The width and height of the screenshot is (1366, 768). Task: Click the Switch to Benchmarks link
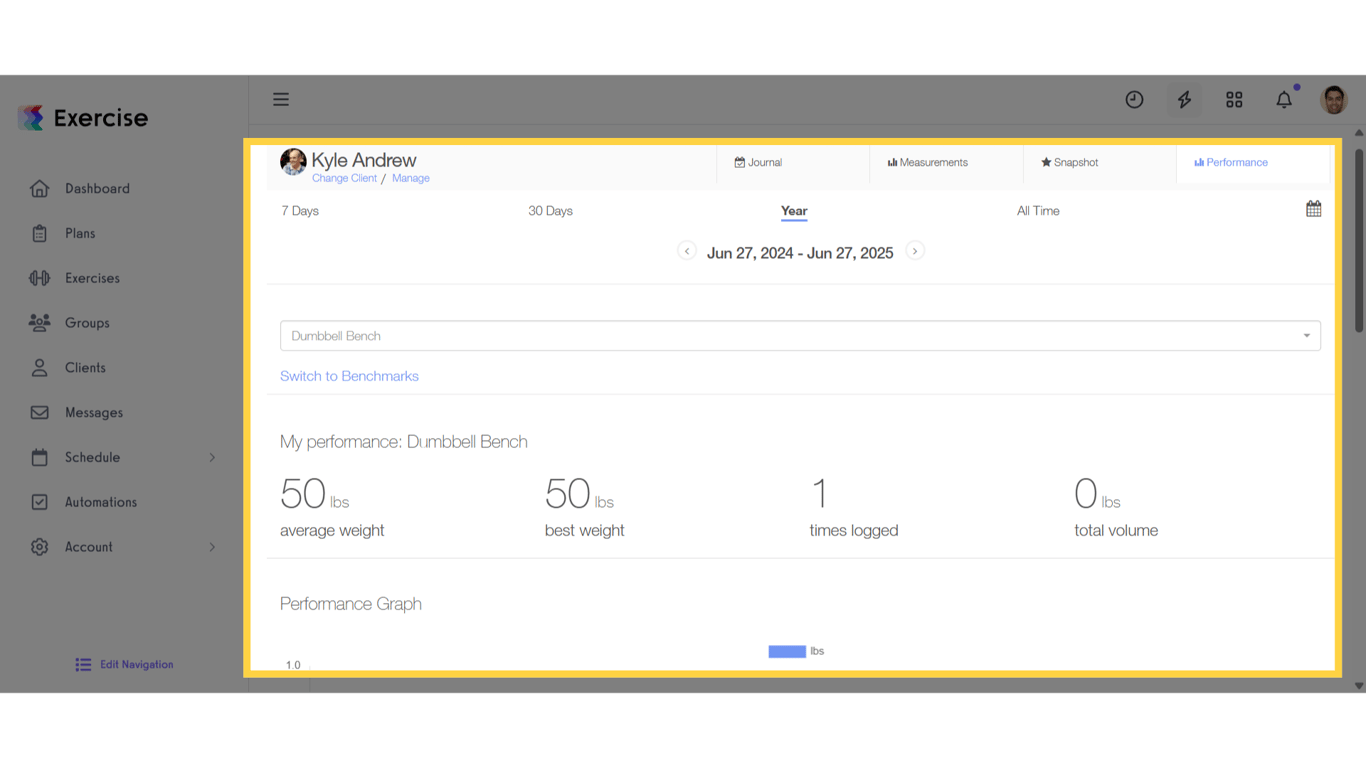coord(349,375)
